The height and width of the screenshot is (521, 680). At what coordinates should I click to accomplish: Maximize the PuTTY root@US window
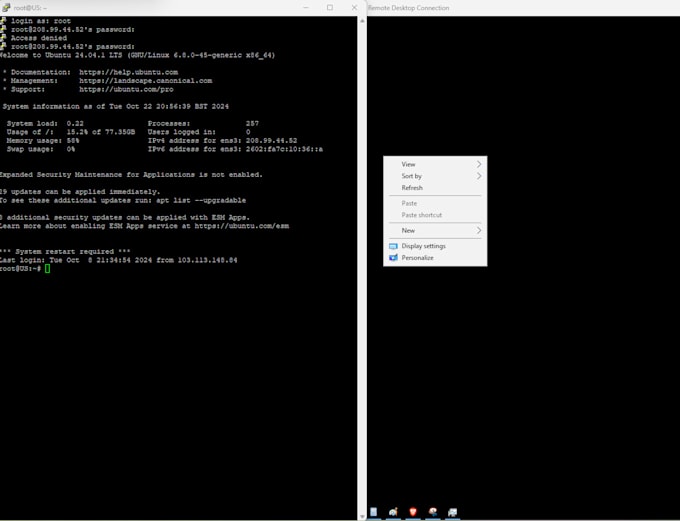tap(330, 7)
